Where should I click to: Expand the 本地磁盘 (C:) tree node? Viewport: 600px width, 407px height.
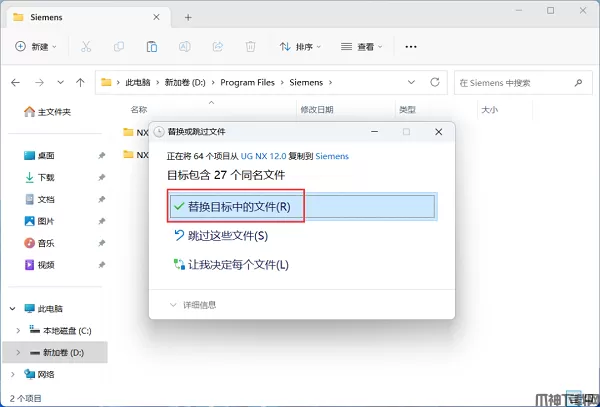pos(18,331)
